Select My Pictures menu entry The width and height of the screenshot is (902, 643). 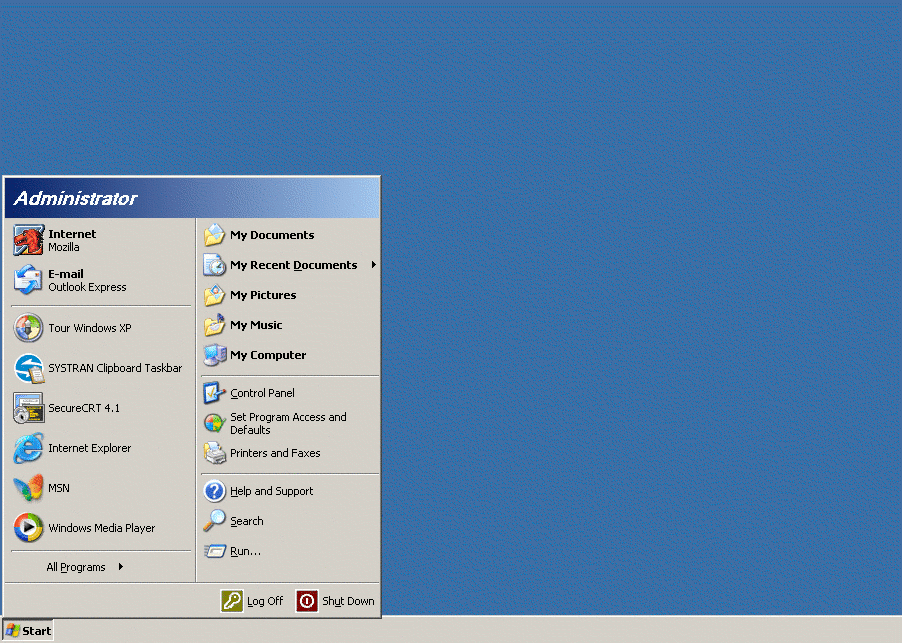pos(263,295)
